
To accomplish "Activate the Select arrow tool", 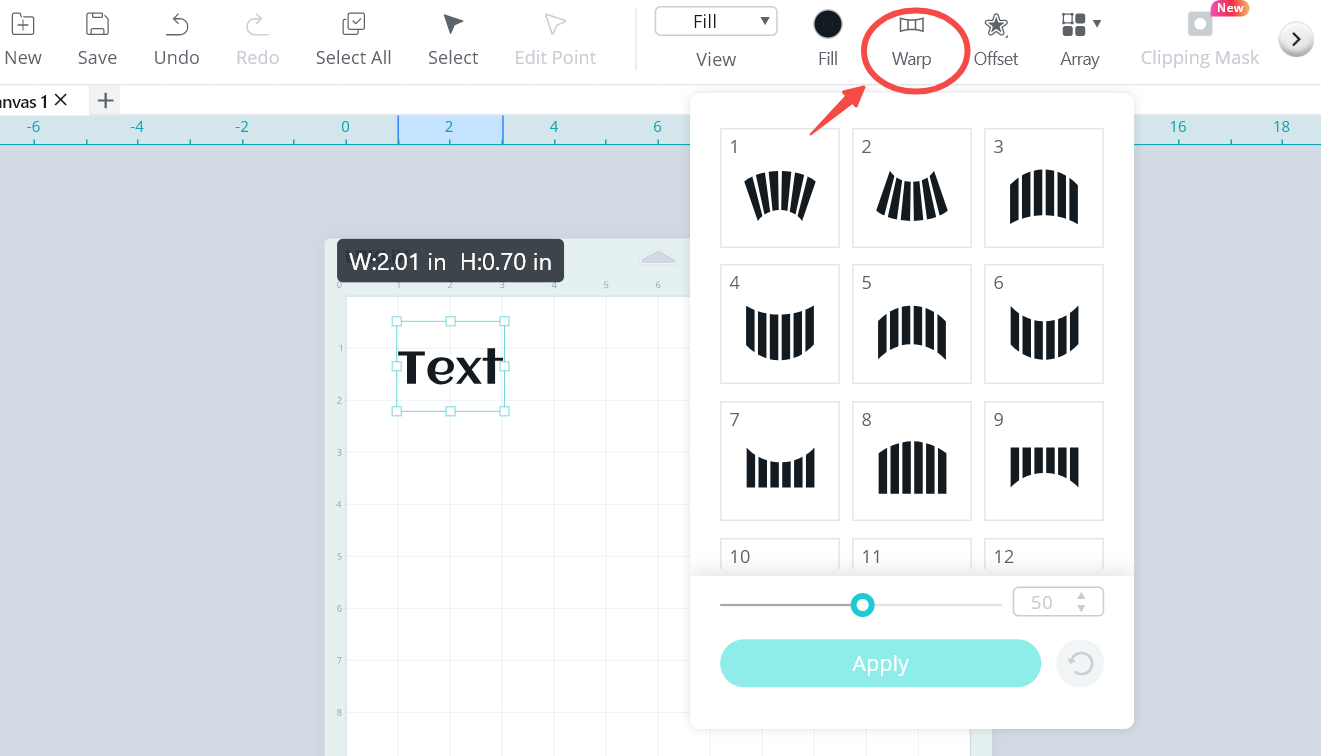I will (x=453, y=26).
